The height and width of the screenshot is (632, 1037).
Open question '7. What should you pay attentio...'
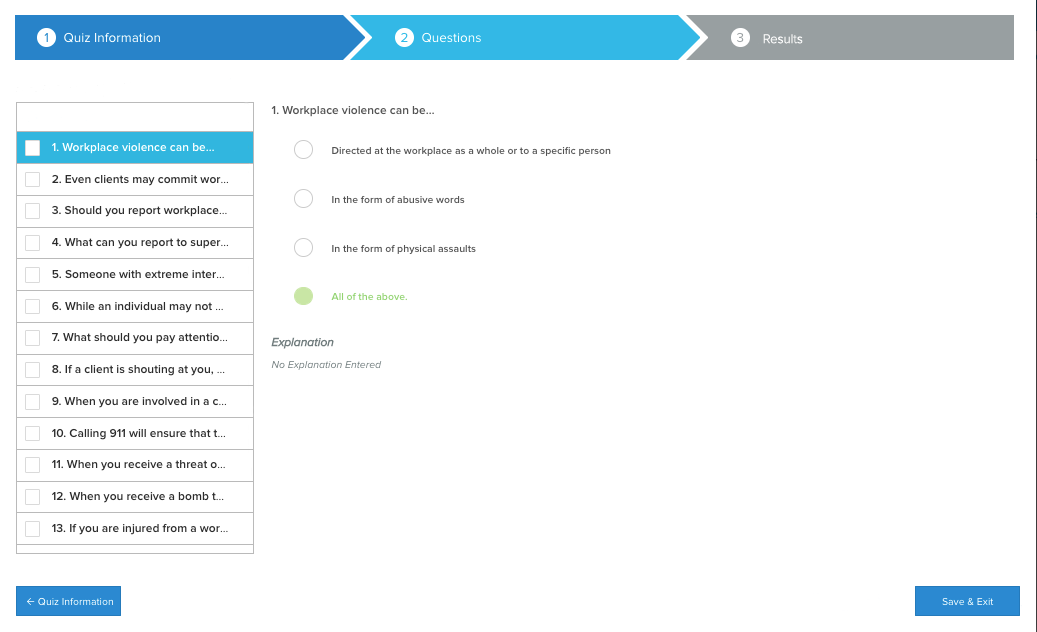(135, 338)
